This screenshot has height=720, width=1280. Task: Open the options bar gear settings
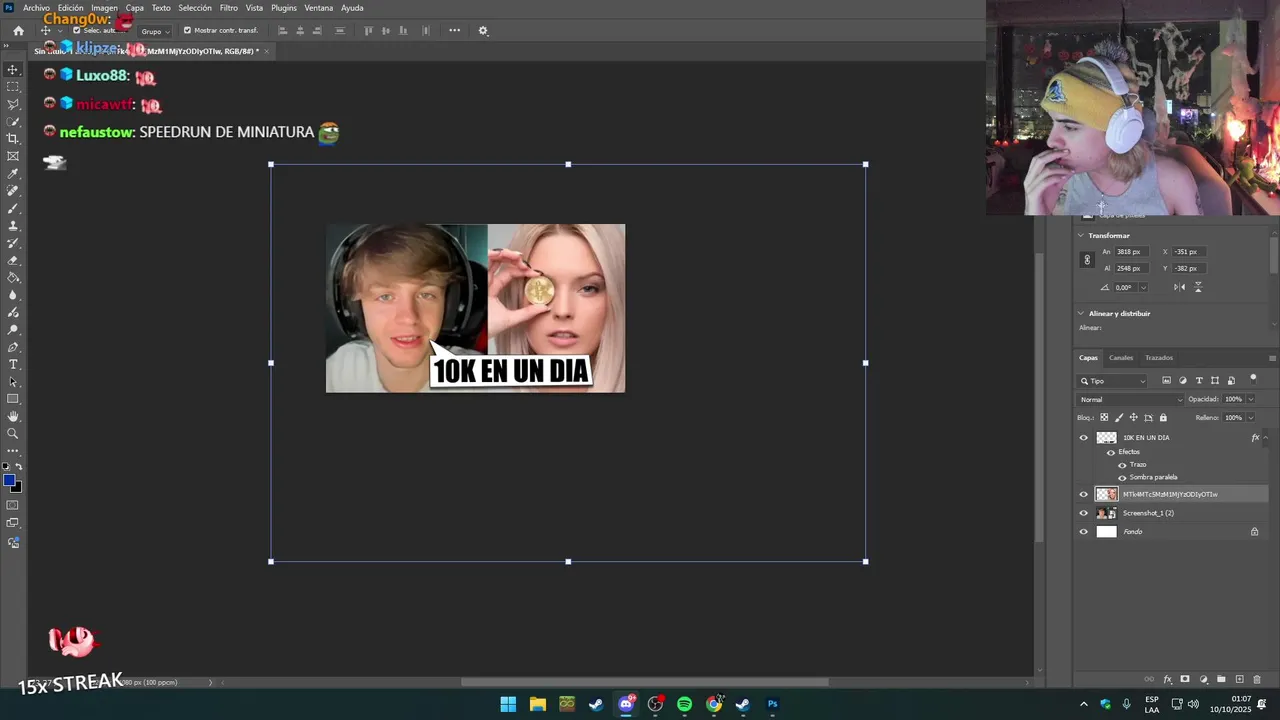483,31
